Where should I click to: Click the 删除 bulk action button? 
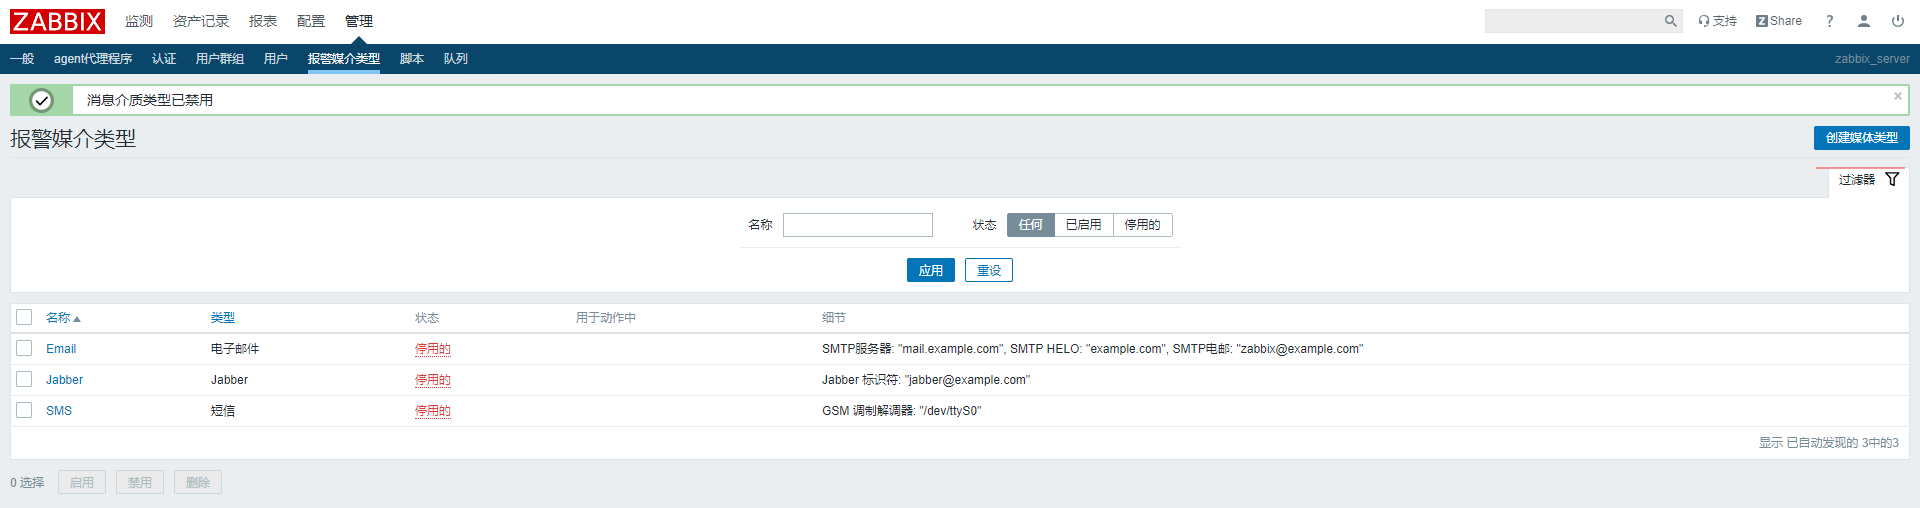(x=198, y=482)
